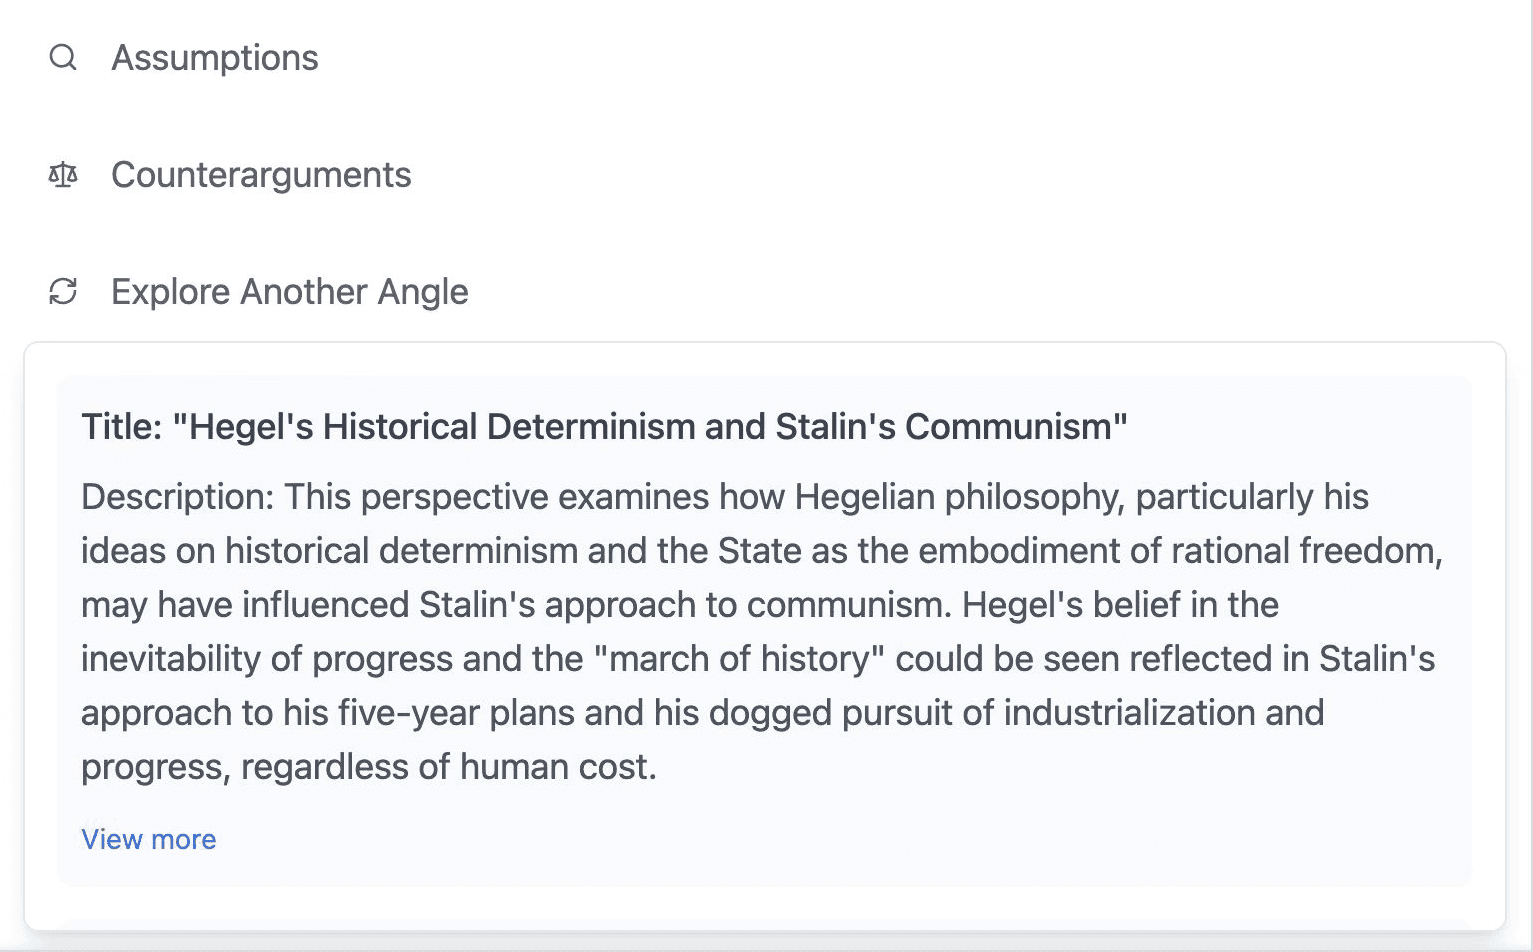The image size is (1533, 952).
Task: Select the Counterarguments option
Action: pyautogui.click(x=261, y=175)
